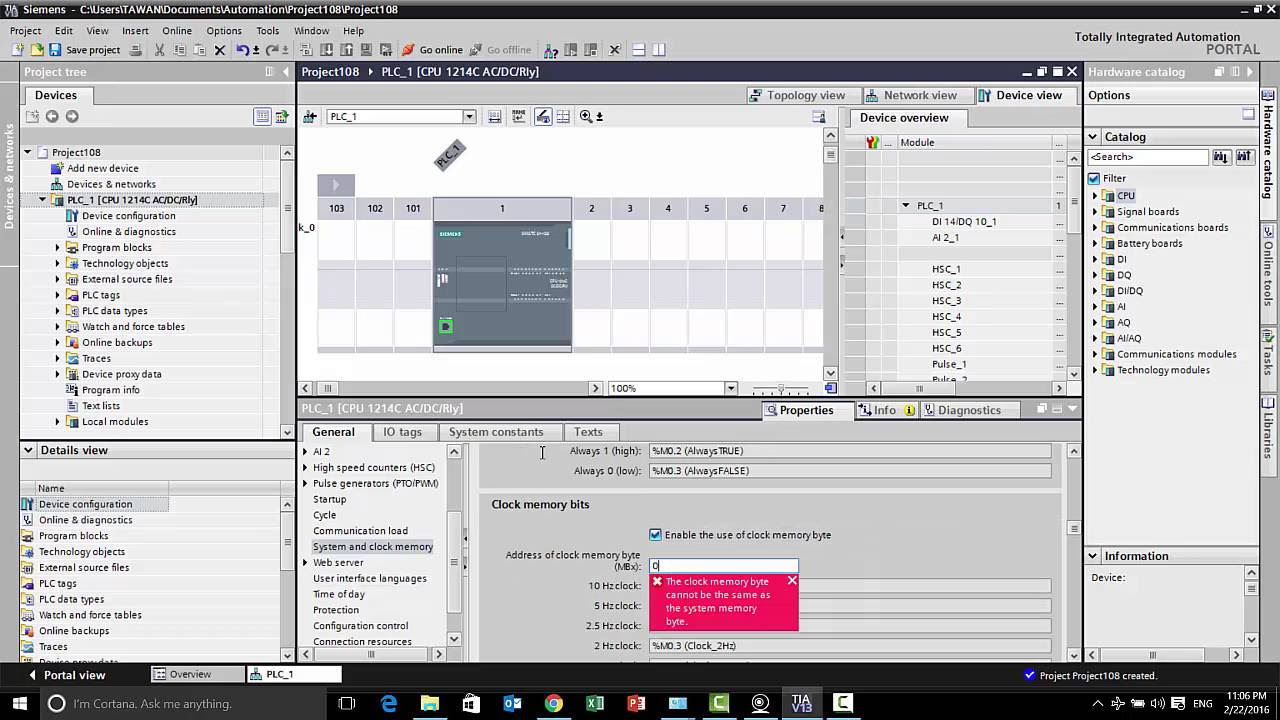Image resolution: width=1280 pixels, height=720 pixels.
Task: Click the search upward icon in Hardware catalog
Action: click(x=1244, y=157)
